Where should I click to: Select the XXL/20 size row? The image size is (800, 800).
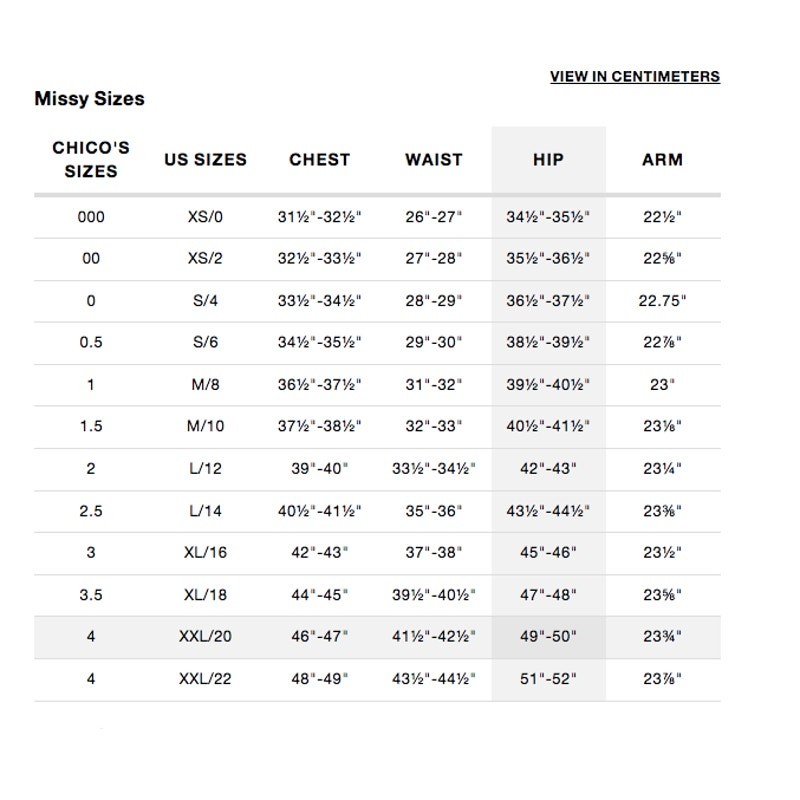pyautogui.click(x=377, y=637)
